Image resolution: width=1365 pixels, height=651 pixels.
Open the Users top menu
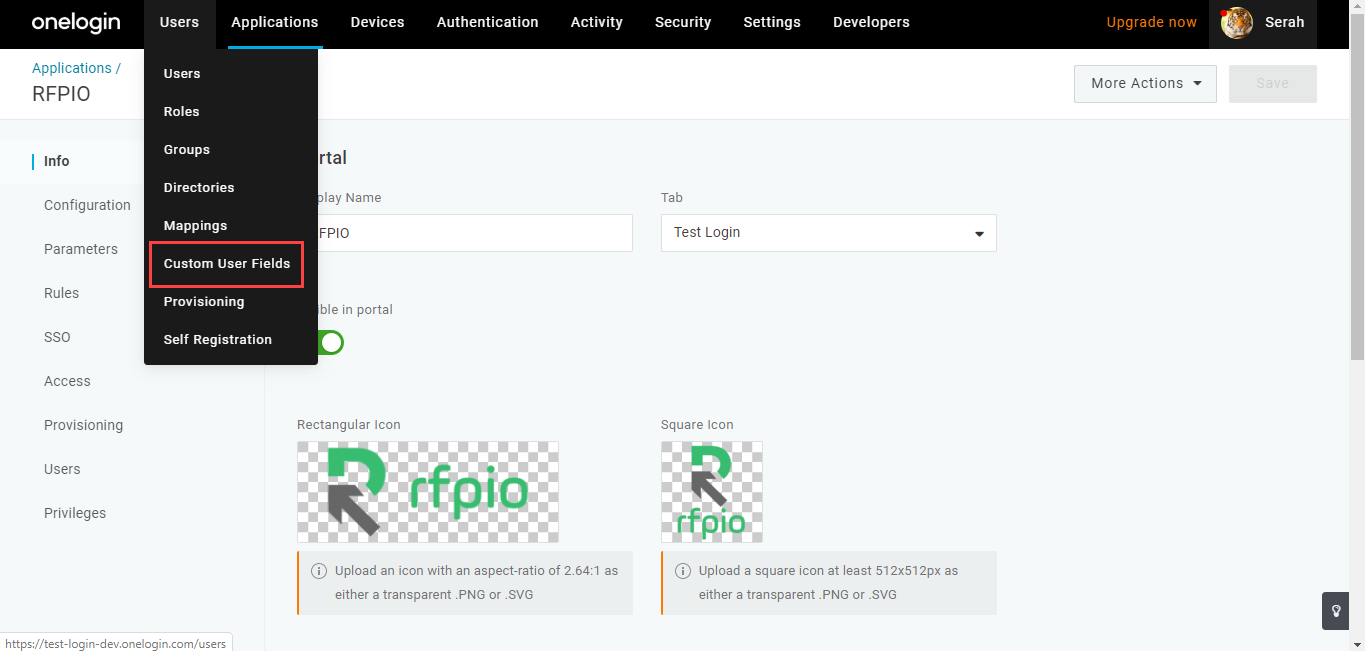point(179,22)
